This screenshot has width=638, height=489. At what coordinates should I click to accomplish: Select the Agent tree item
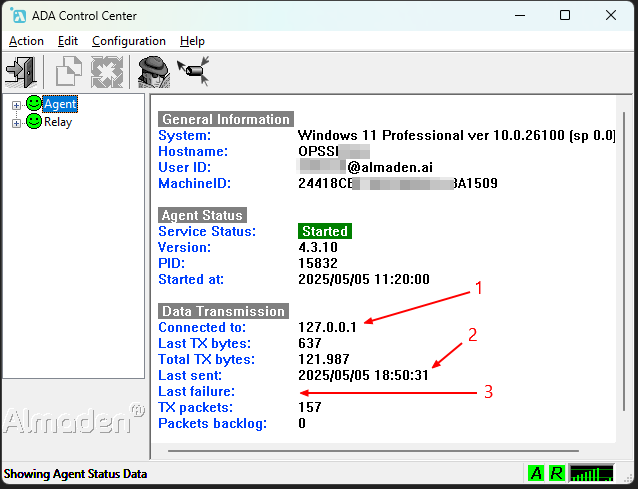(x=60, y=104)
